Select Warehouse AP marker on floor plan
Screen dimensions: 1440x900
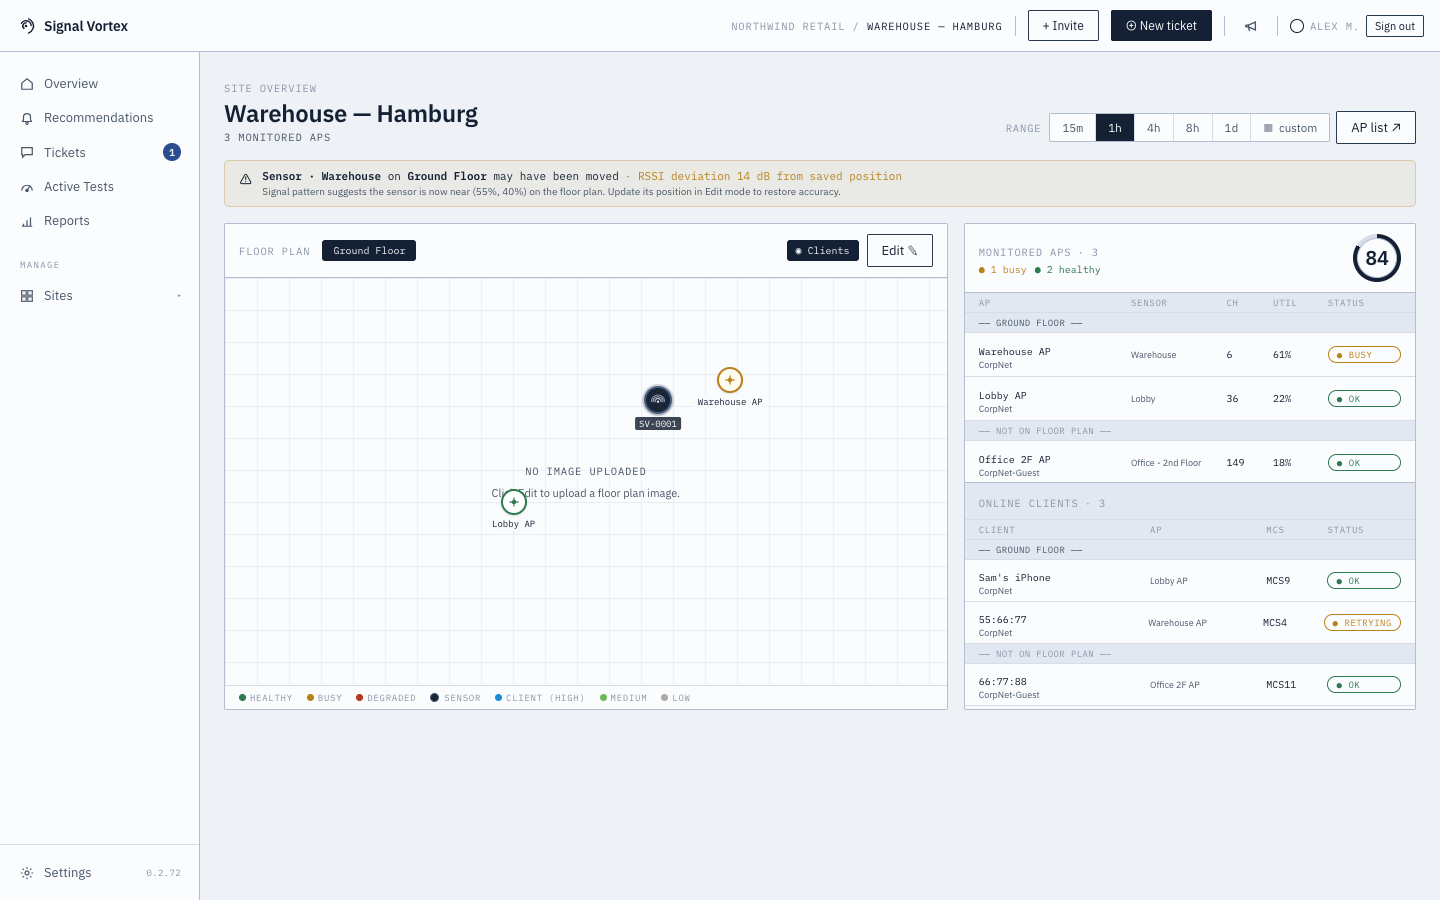coord(730,380)
